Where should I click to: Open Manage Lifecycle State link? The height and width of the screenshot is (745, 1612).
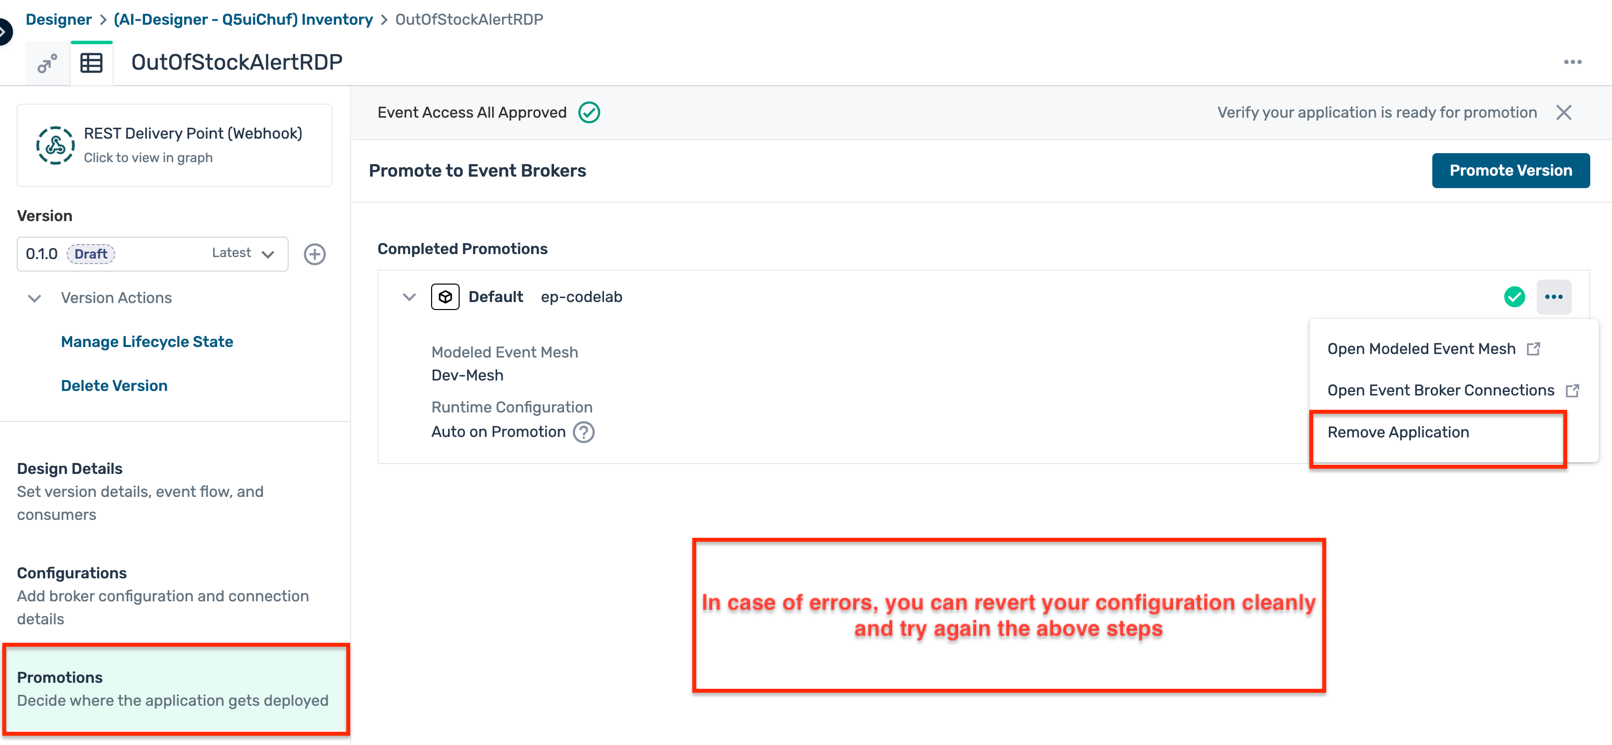pyautogui.click(x=147, y=342)
